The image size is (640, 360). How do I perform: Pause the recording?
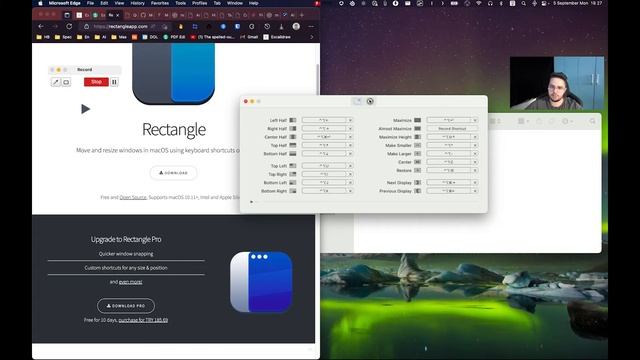click(x=114, y=82)
